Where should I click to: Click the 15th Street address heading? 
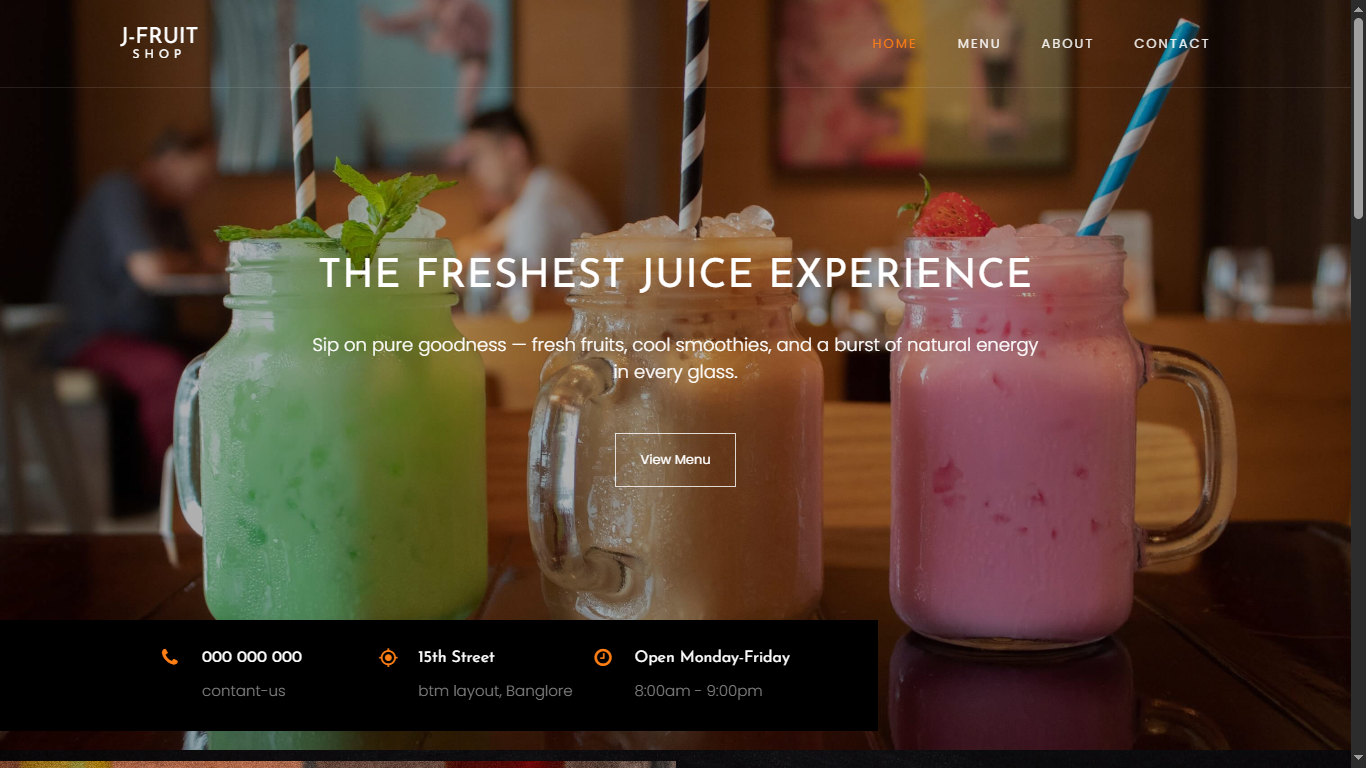(x=456, y=657)
